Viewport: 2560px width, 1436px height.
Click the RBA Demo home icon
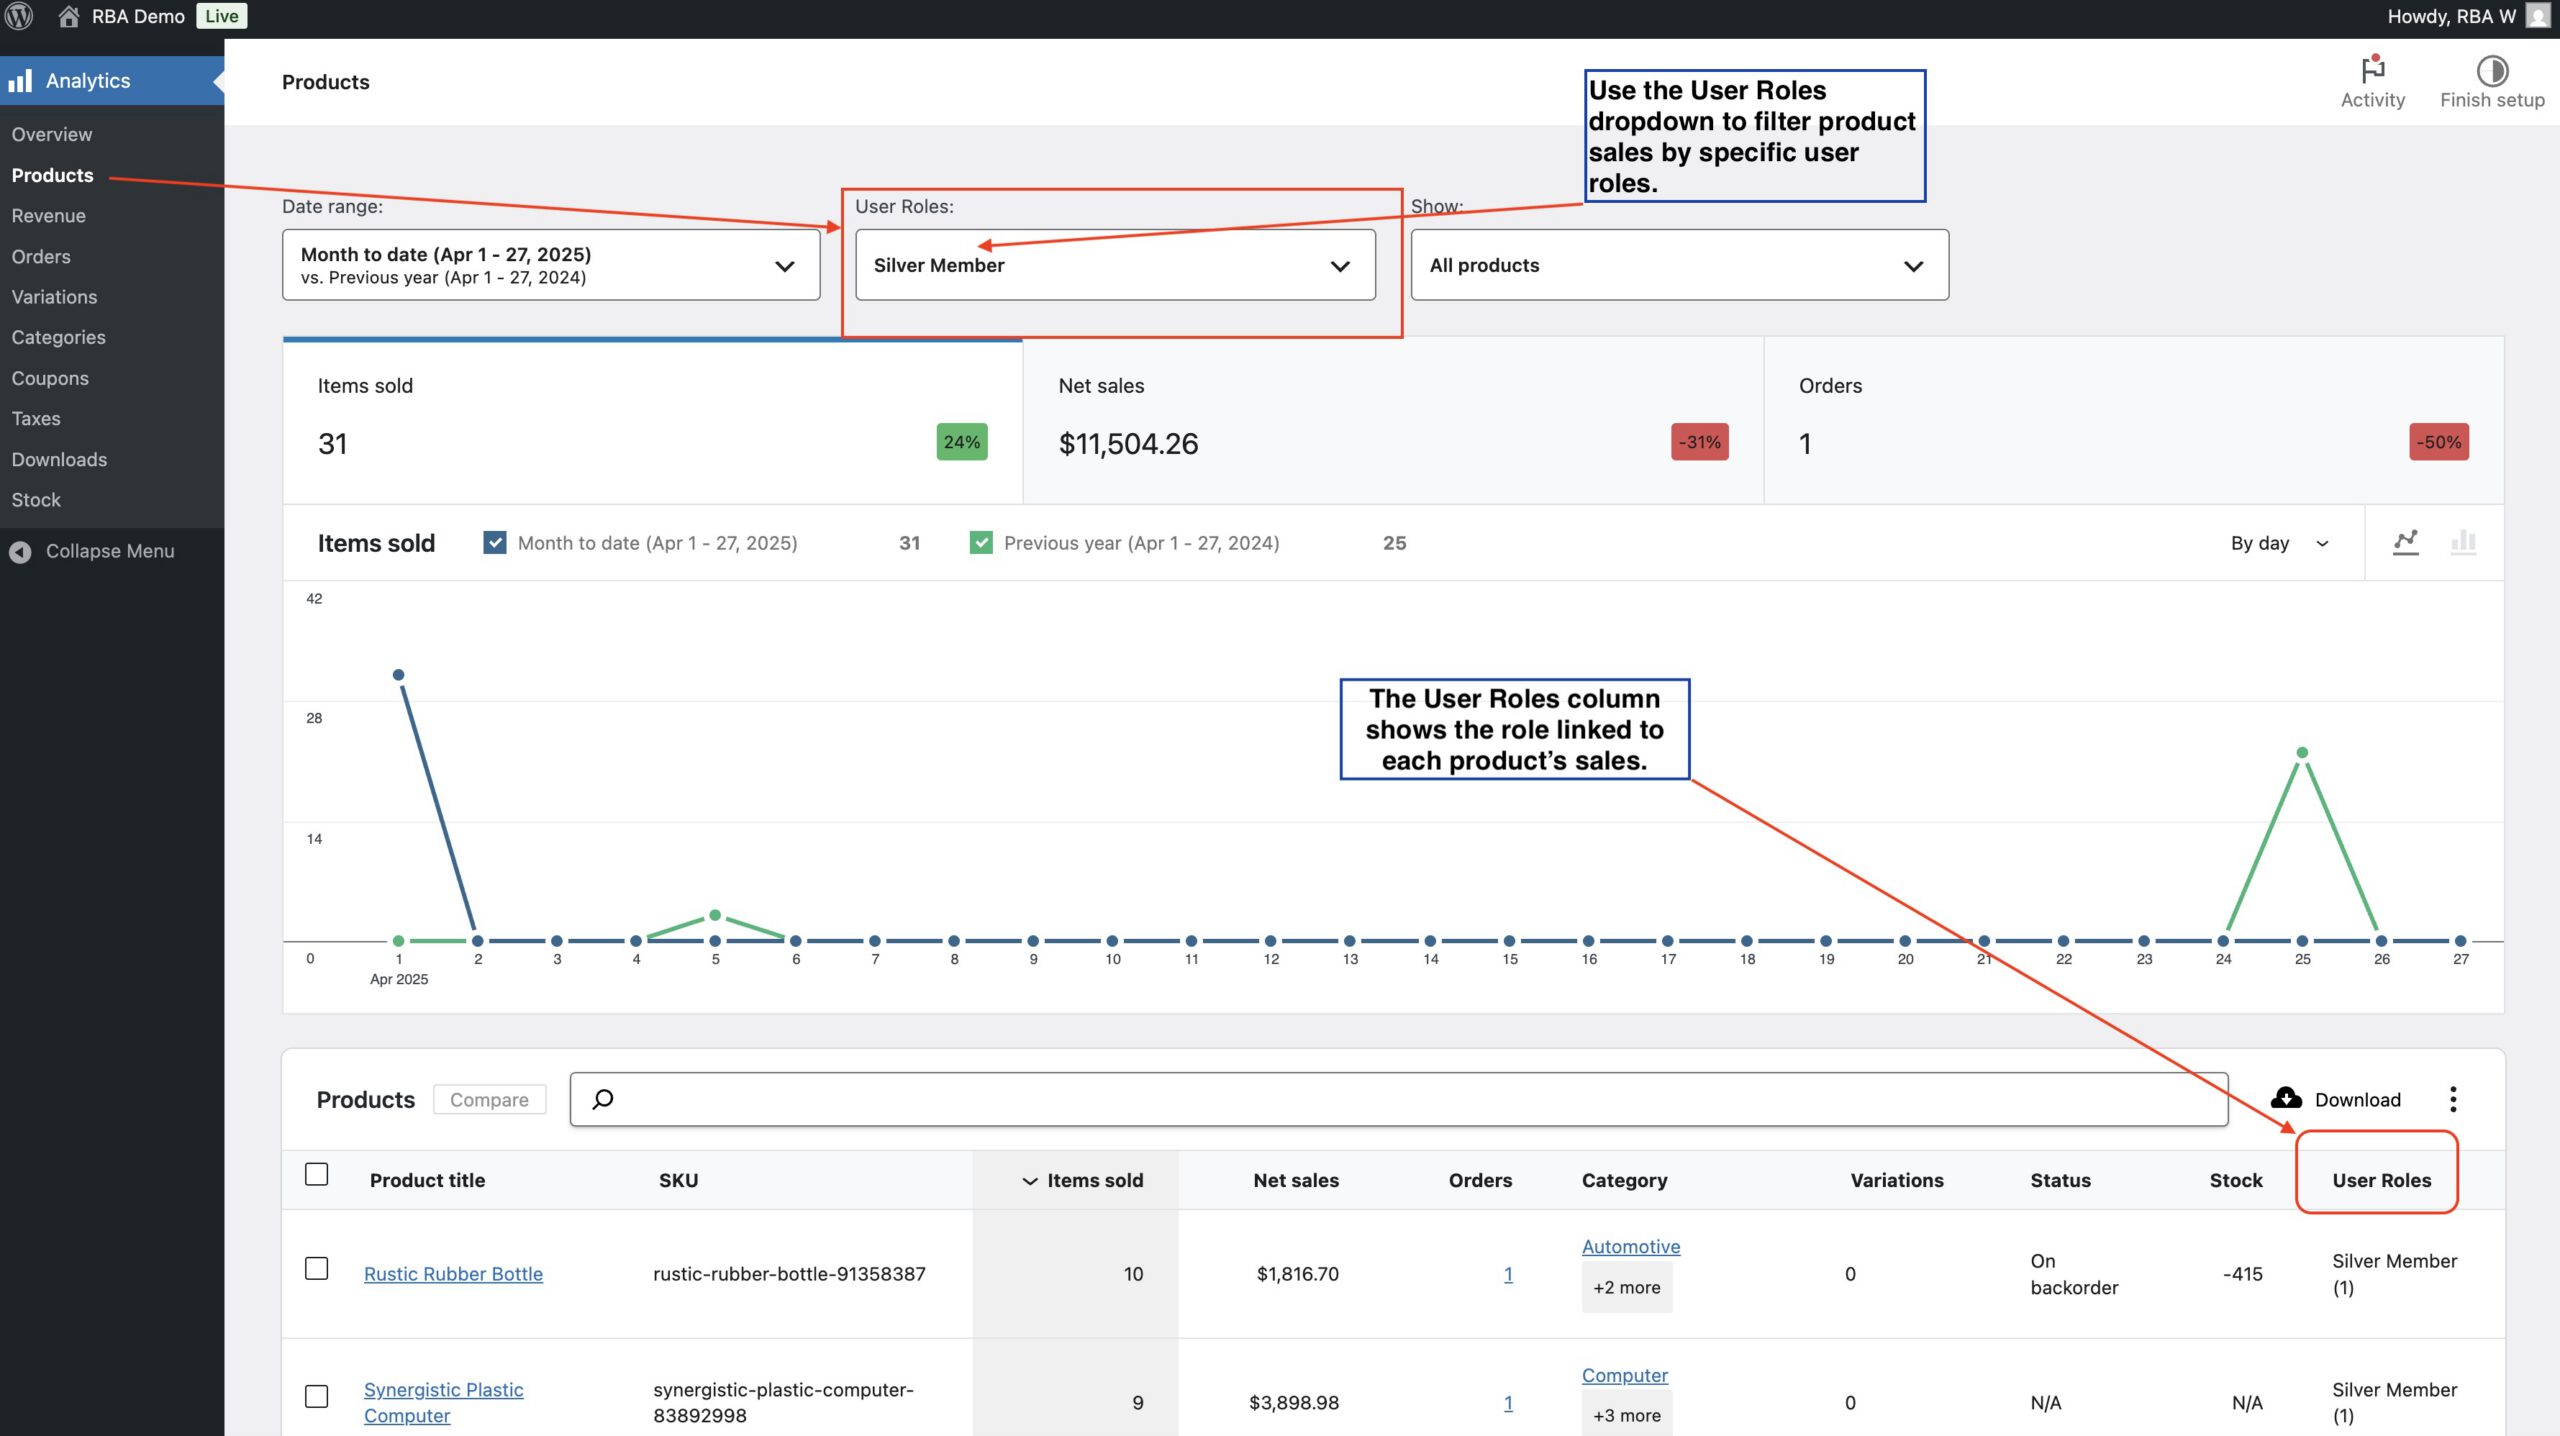click(68, 16)
